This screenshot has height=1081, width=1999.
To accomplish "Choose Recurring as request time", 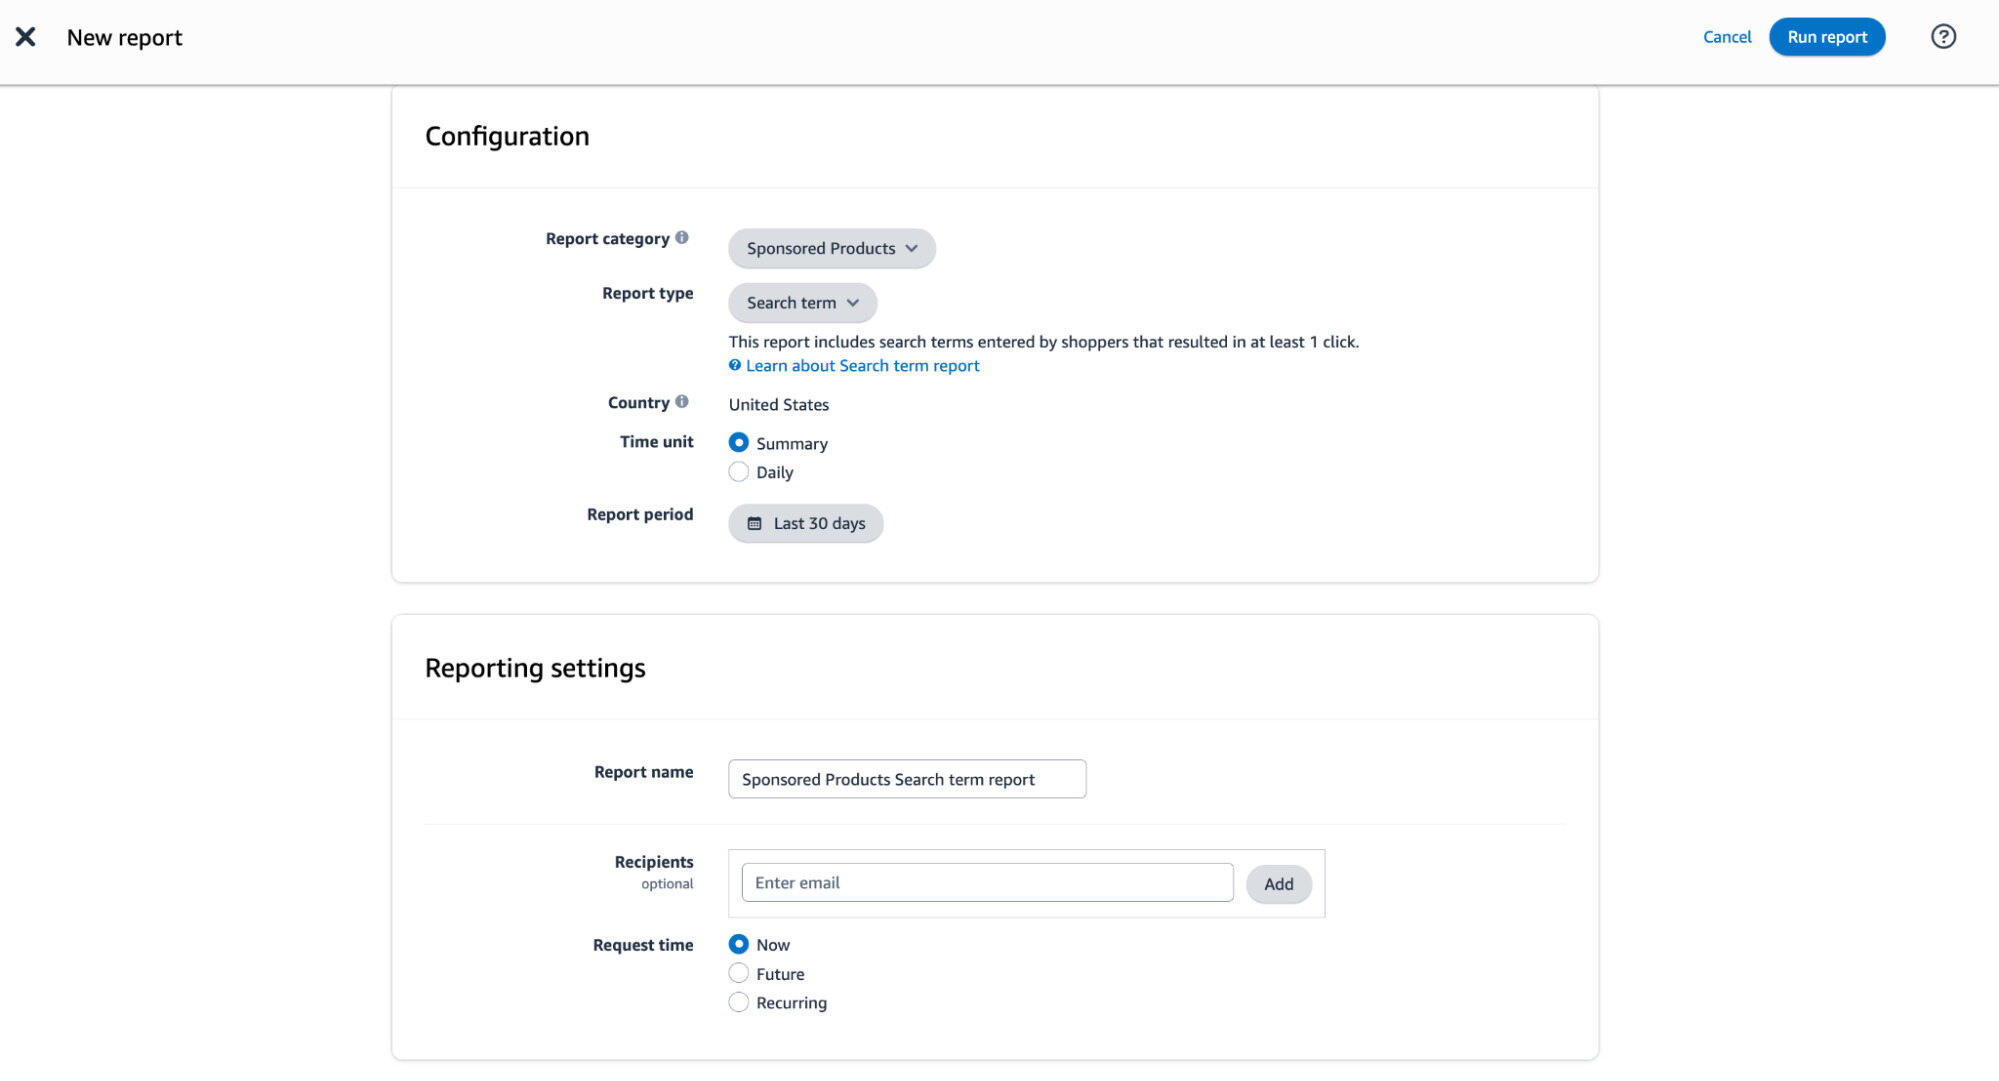I will tap(739, 1003).
